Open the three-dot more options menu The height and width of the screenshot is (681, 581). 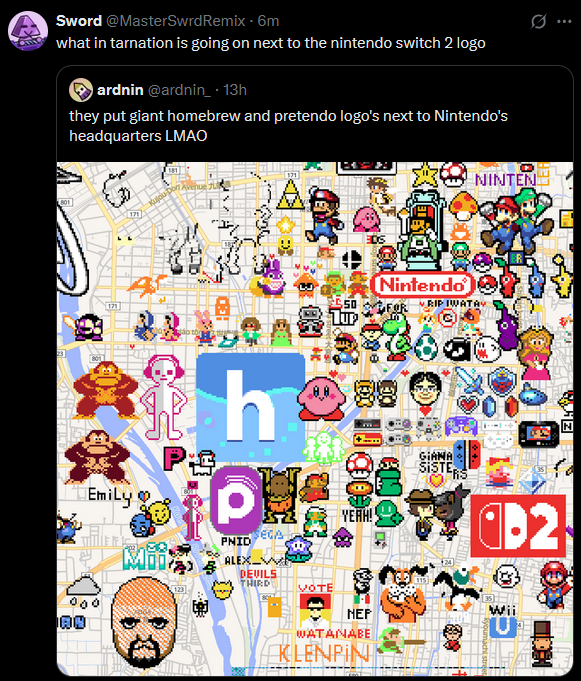564,21
